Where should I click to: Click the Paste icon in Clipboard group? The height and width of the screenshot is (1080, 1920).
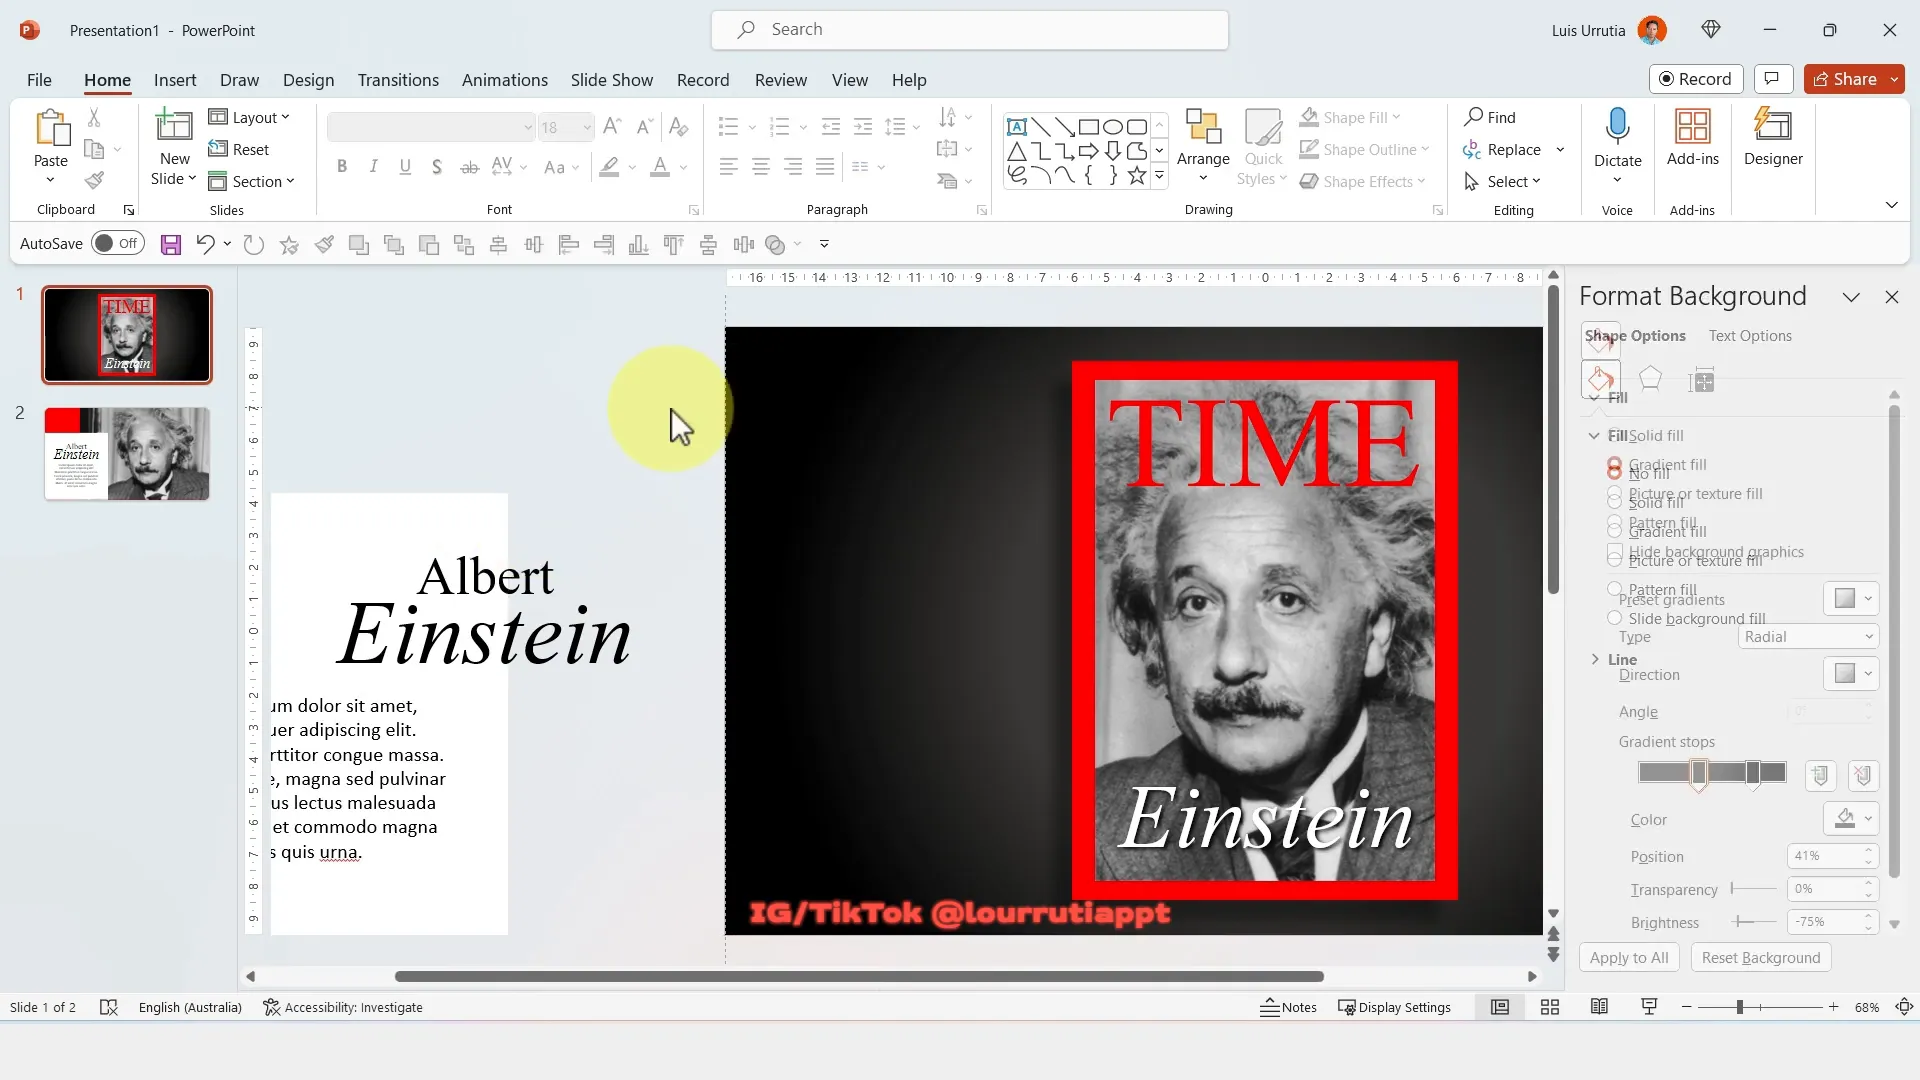(51, 128)
